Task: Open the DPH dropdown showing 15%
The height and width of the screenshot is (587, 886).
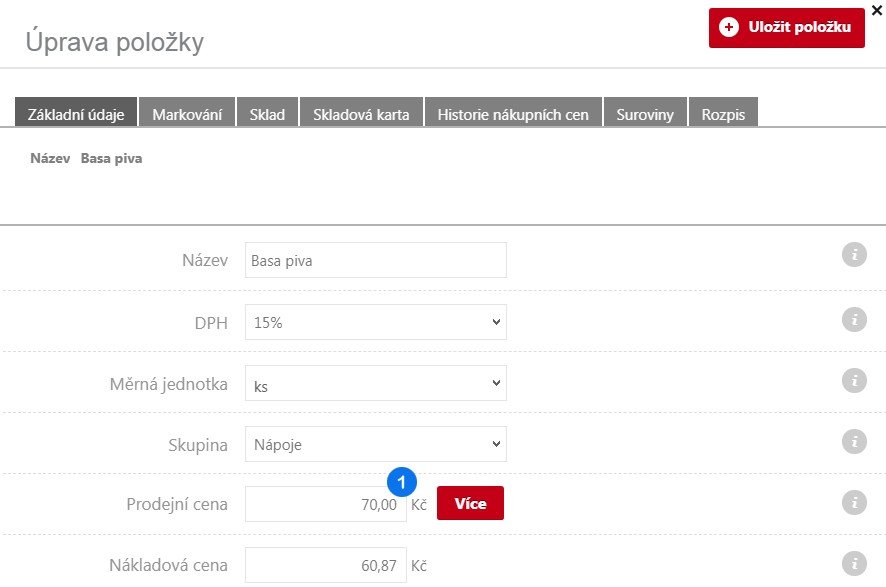Action: click(x=375, y=321)
